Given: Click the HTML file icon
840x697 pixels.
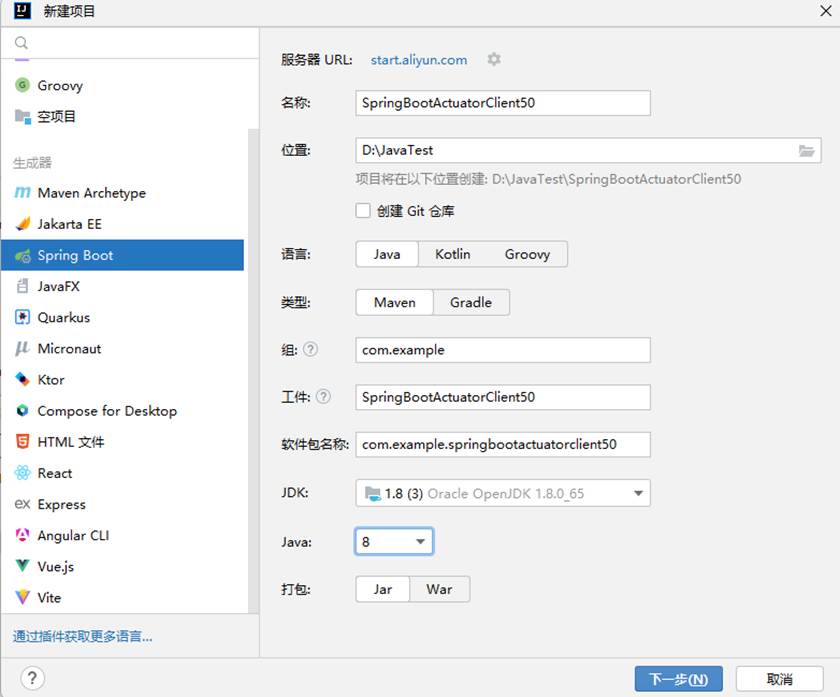Looking at the screenshot, I should click(22, 441).
